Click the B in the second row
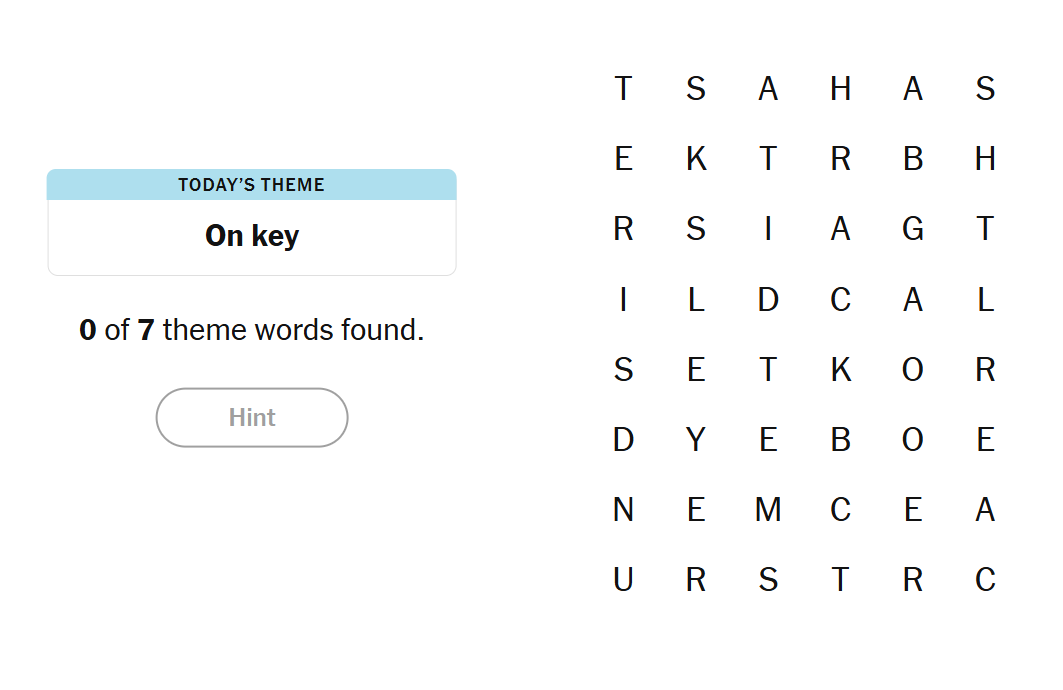 (913, 158)
